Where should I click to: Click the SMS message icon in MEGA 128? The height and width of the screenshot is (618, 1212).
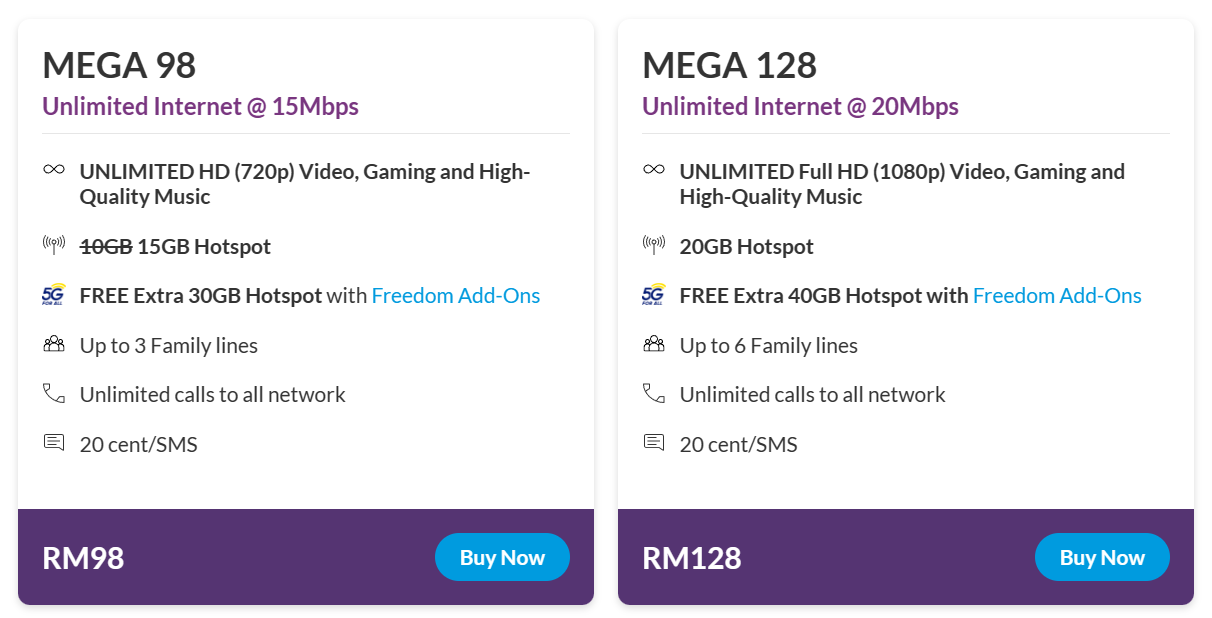654,442
